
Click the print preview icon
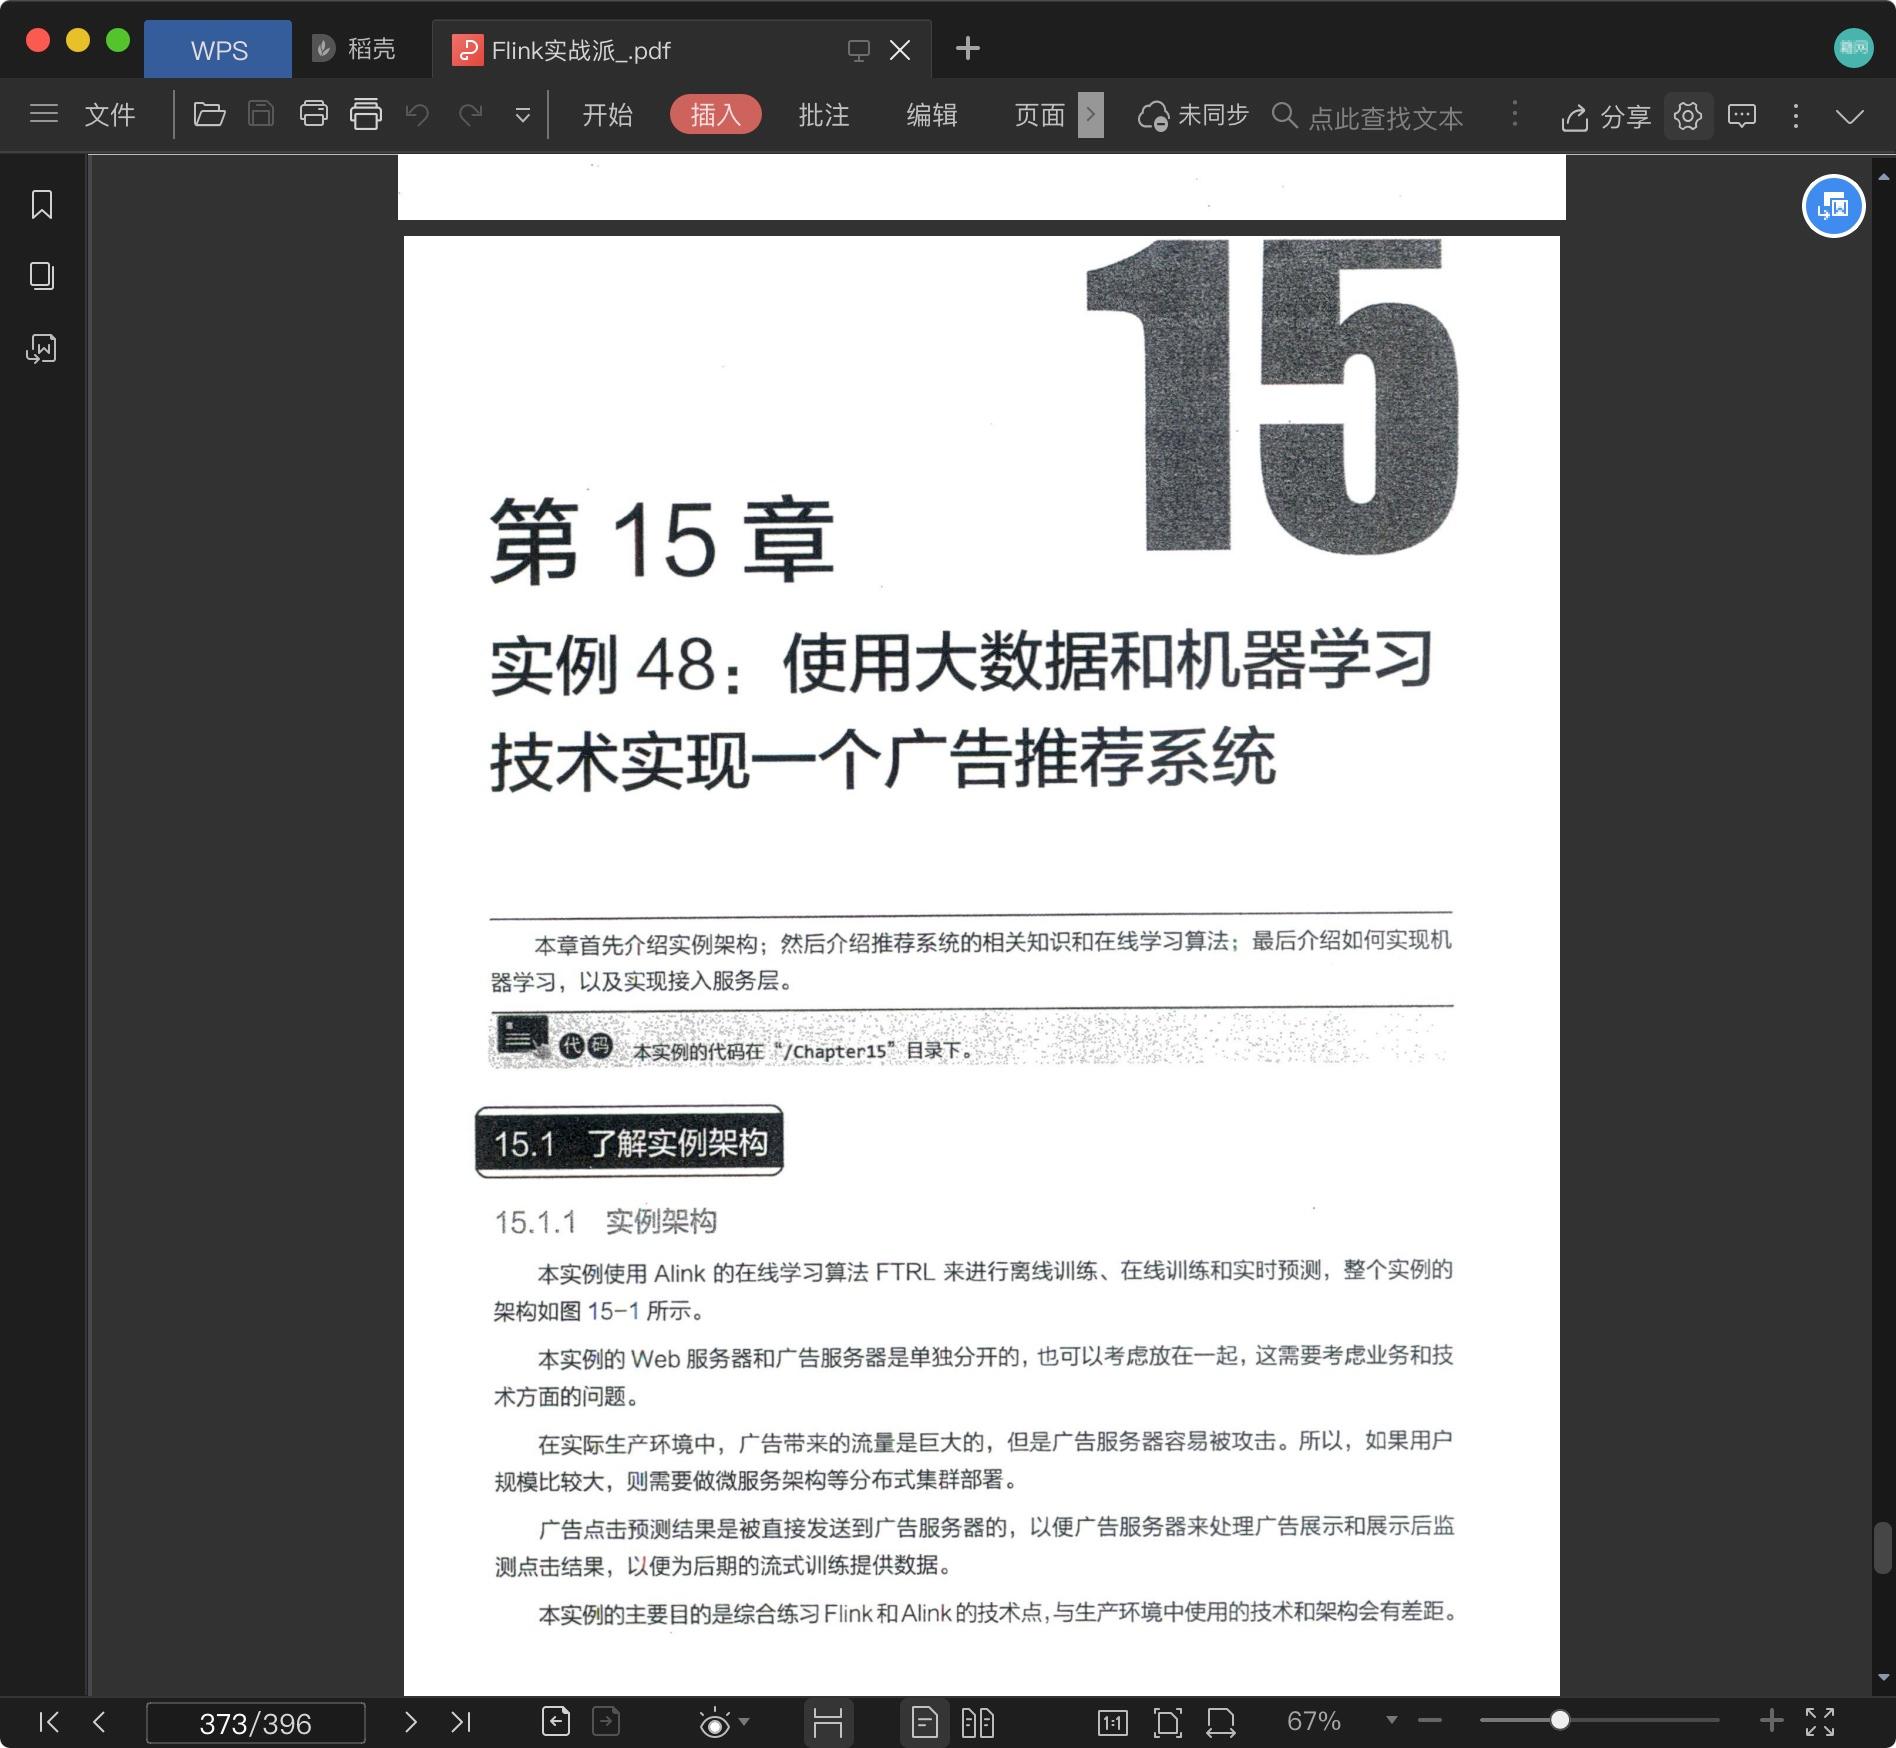coord(366,114)
